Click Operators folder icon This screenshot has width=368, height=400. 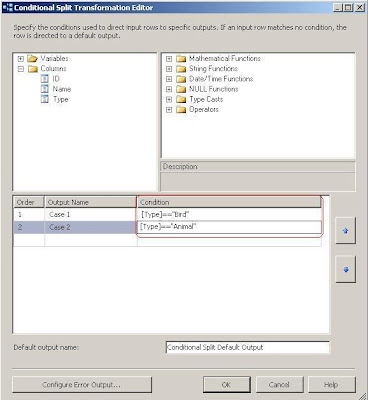click(181, 110)
